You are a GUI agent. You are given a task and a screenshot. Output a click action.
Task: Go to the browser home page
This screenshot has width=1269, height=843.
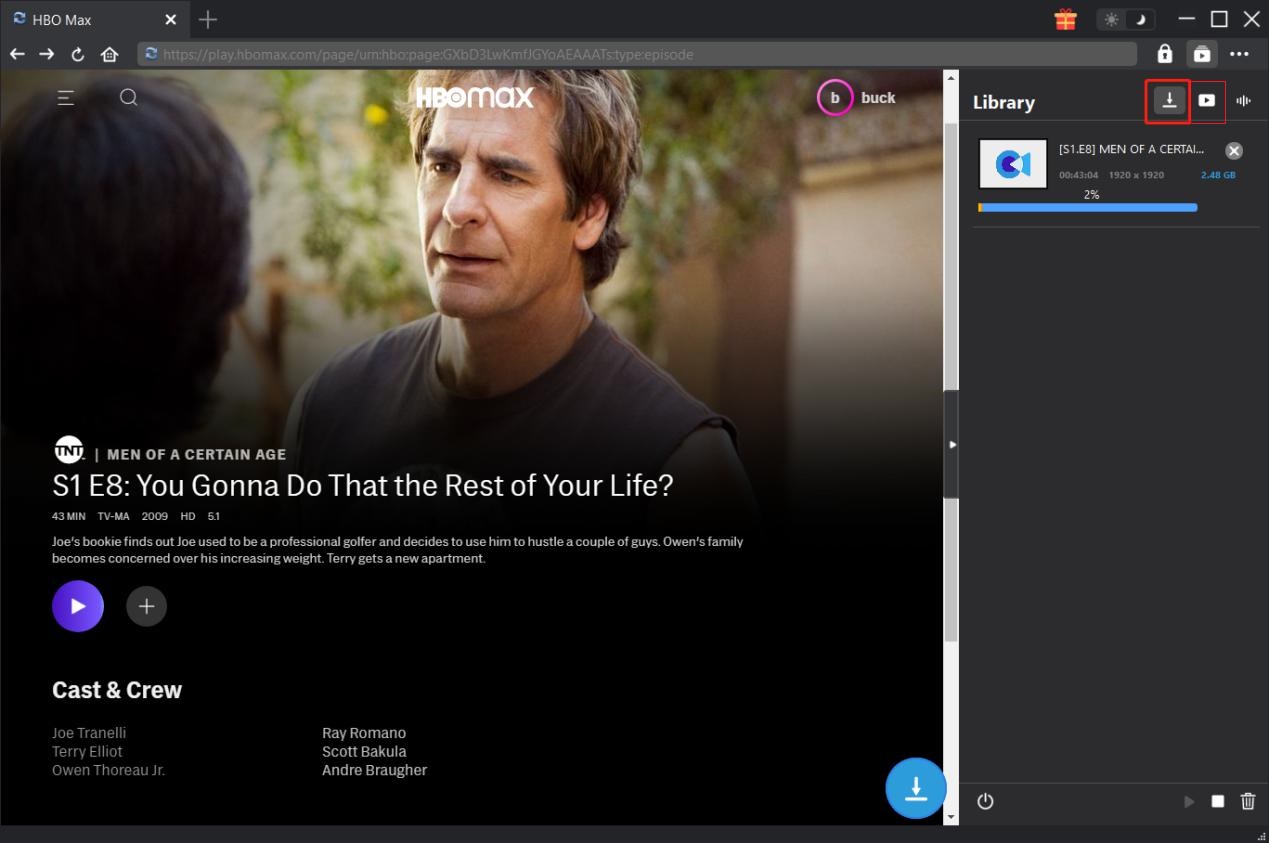(109, 54)
